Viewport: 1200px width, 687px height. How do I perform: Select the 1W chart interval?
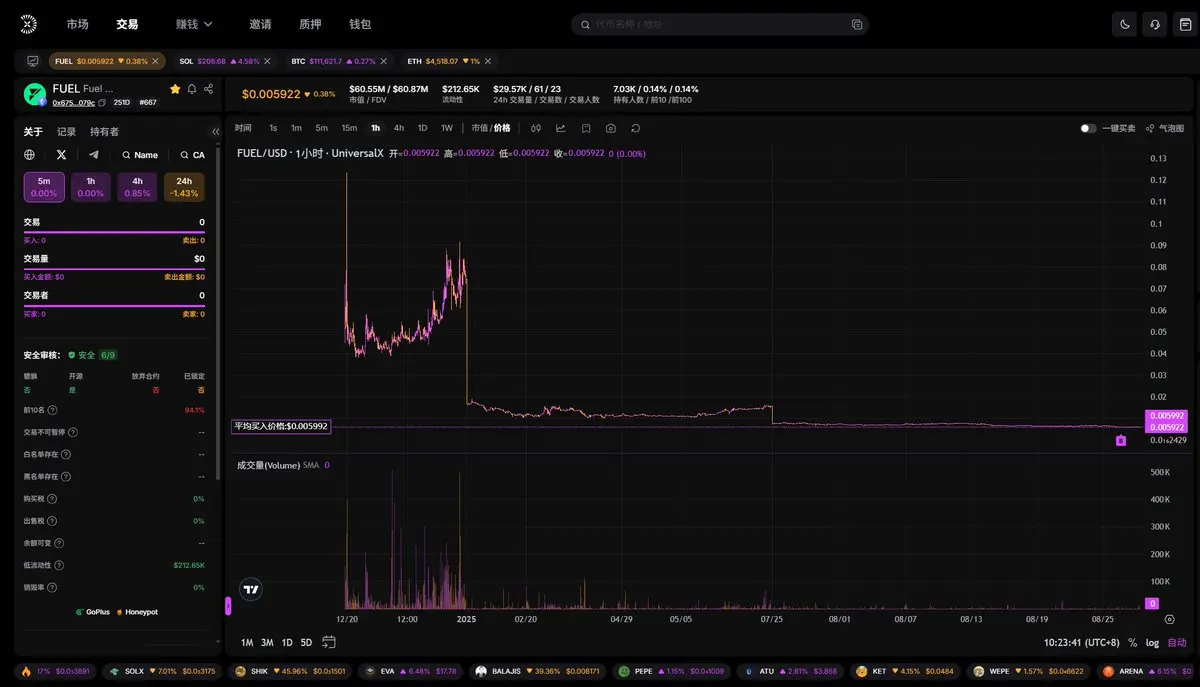tap(447, 128)
